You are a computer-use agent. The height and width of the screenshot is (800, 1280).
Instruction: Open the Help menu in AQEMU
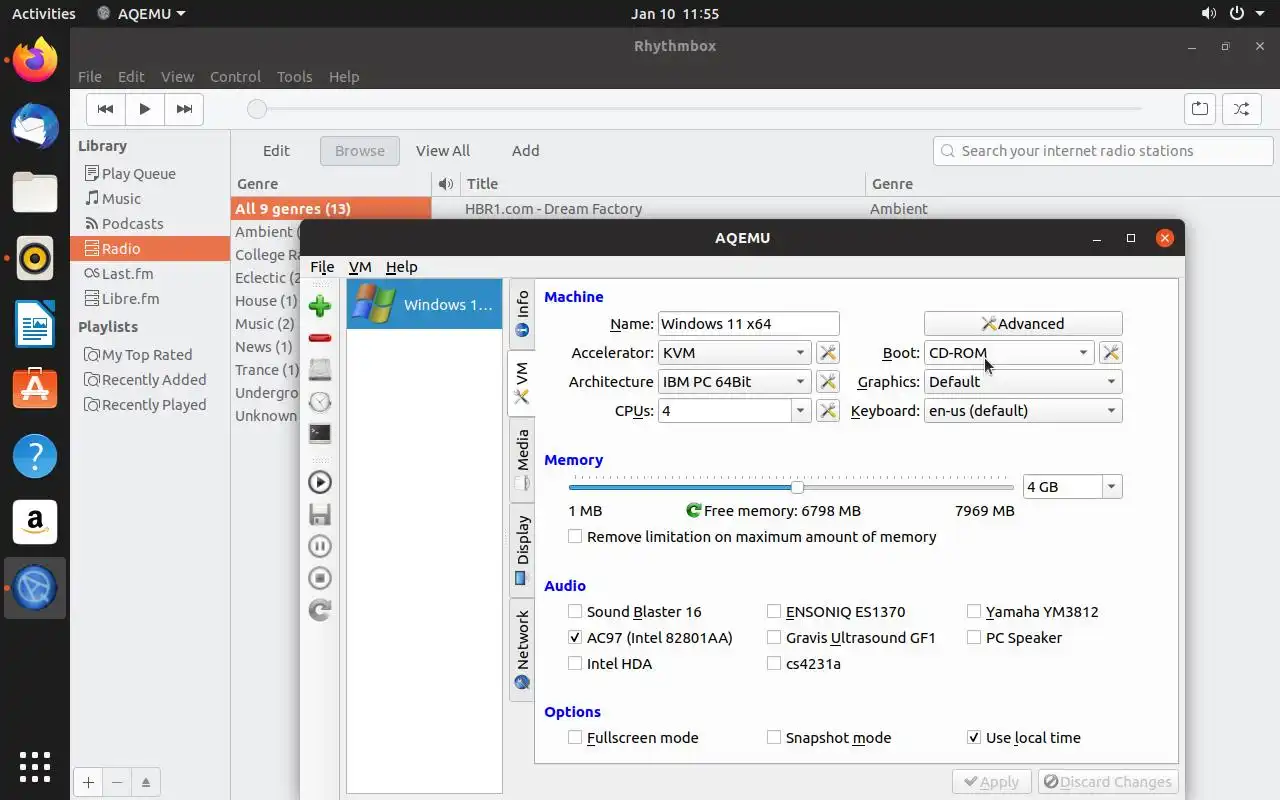(x=401, y=267)
